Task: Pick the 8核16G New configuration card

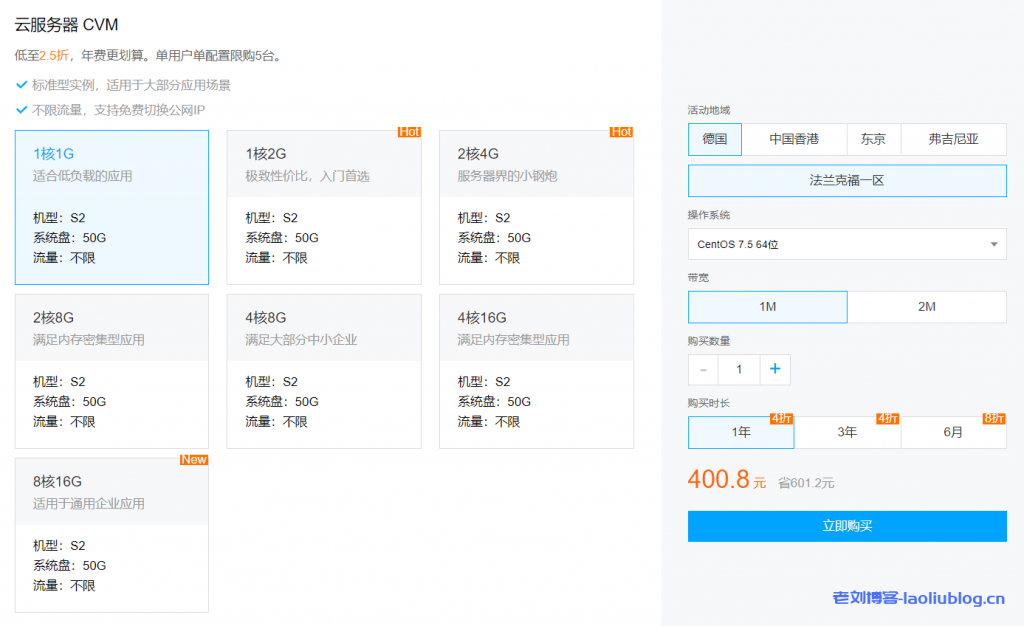Action: point(112,535)
